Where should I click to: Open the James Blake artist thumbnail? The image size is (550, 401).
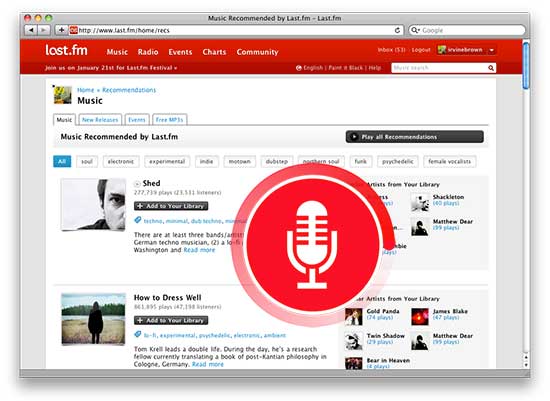click(420, 317)
